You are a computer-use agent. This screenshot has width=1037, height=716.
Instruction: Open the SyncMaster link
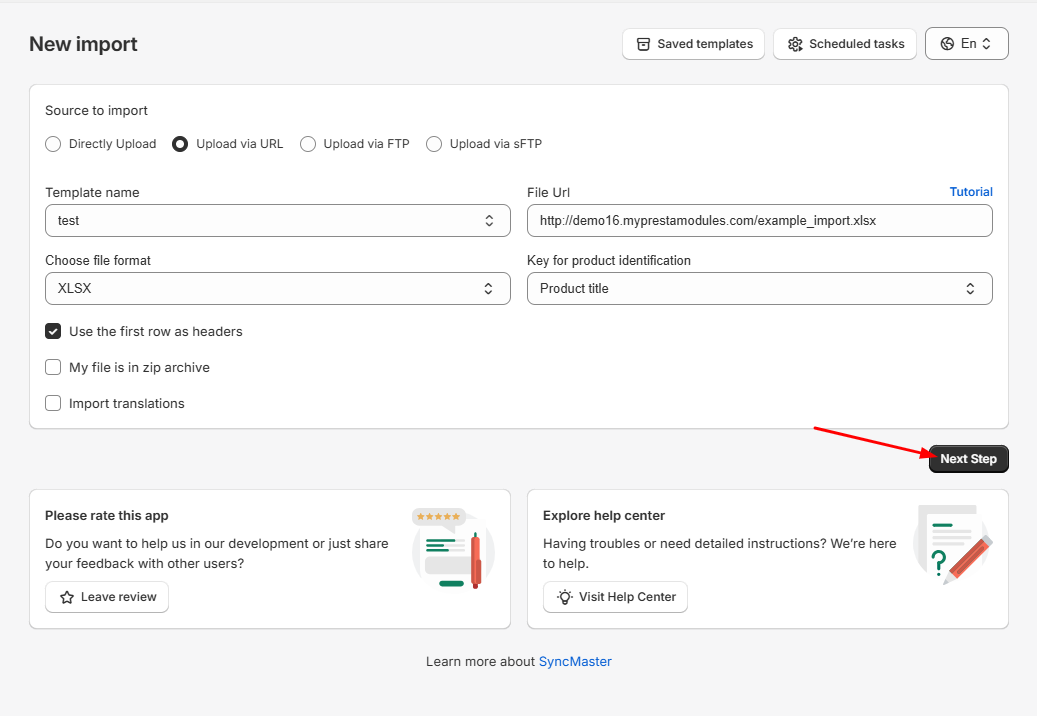click(575, 662)
